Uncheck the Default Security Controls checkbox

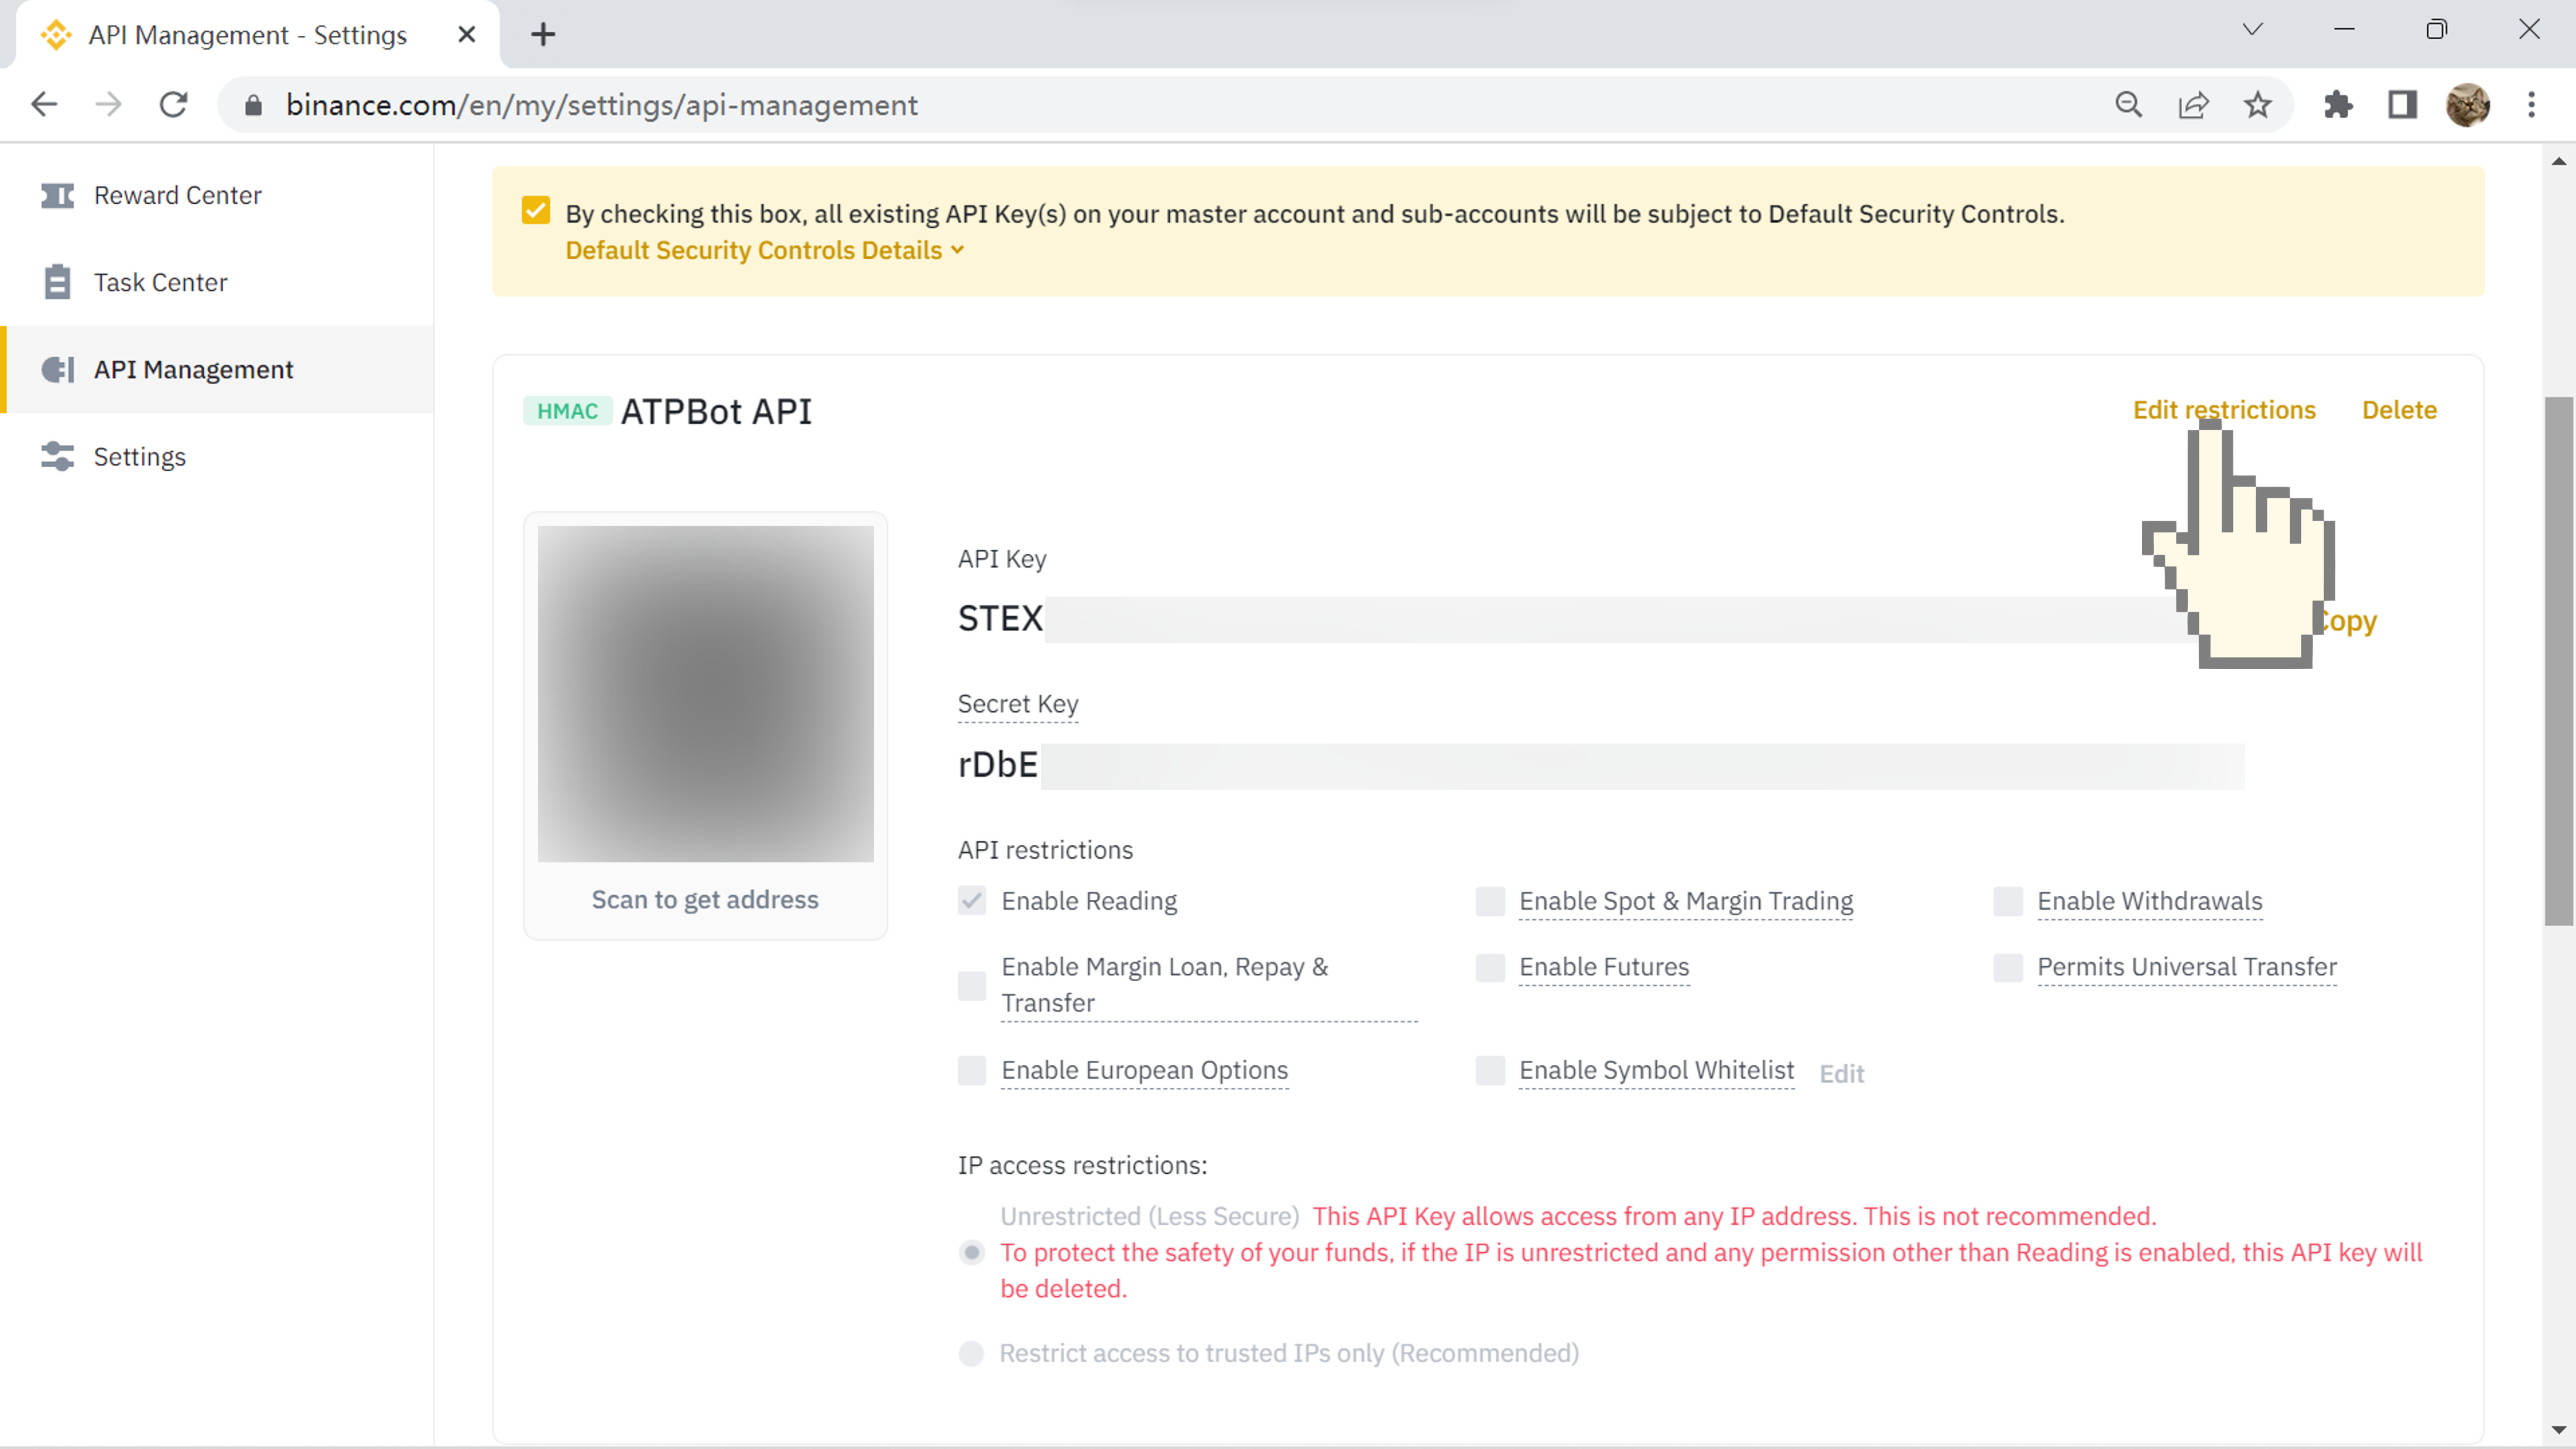[536, 210]
